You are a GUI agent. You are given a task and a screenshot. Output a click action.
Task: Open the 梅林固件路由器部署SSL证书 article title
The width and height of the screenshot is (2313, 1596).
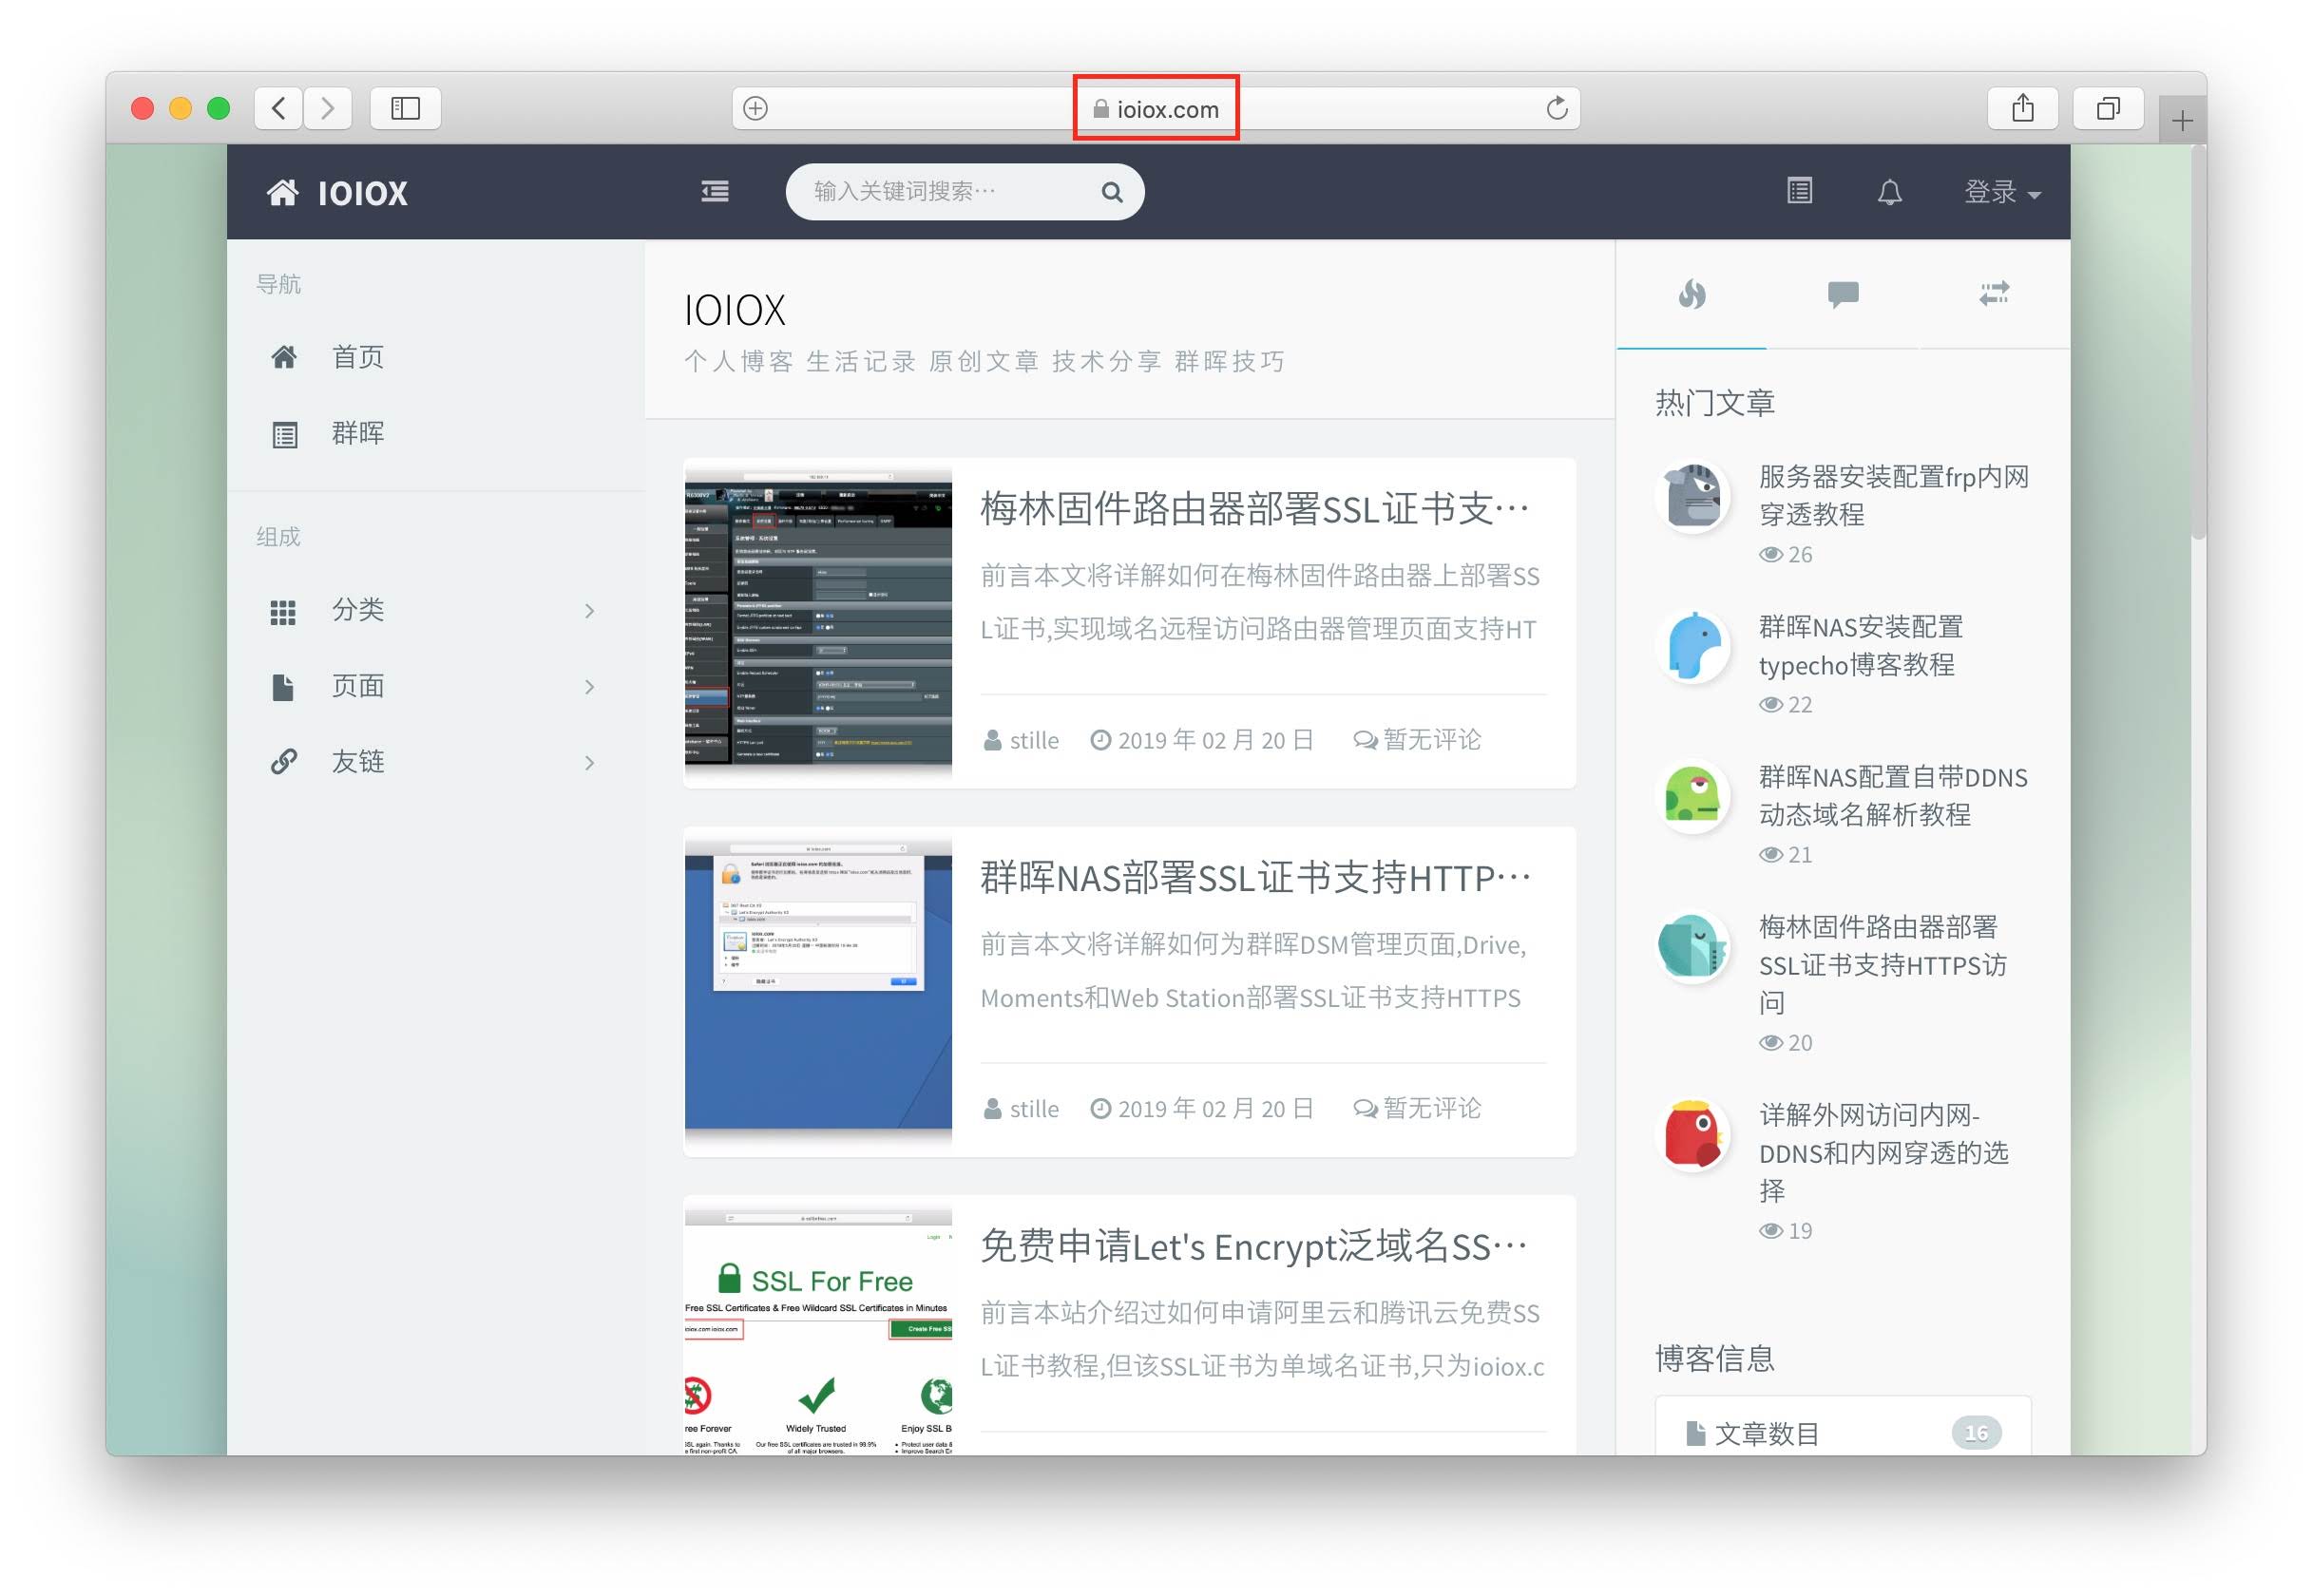pos(1254,509)
